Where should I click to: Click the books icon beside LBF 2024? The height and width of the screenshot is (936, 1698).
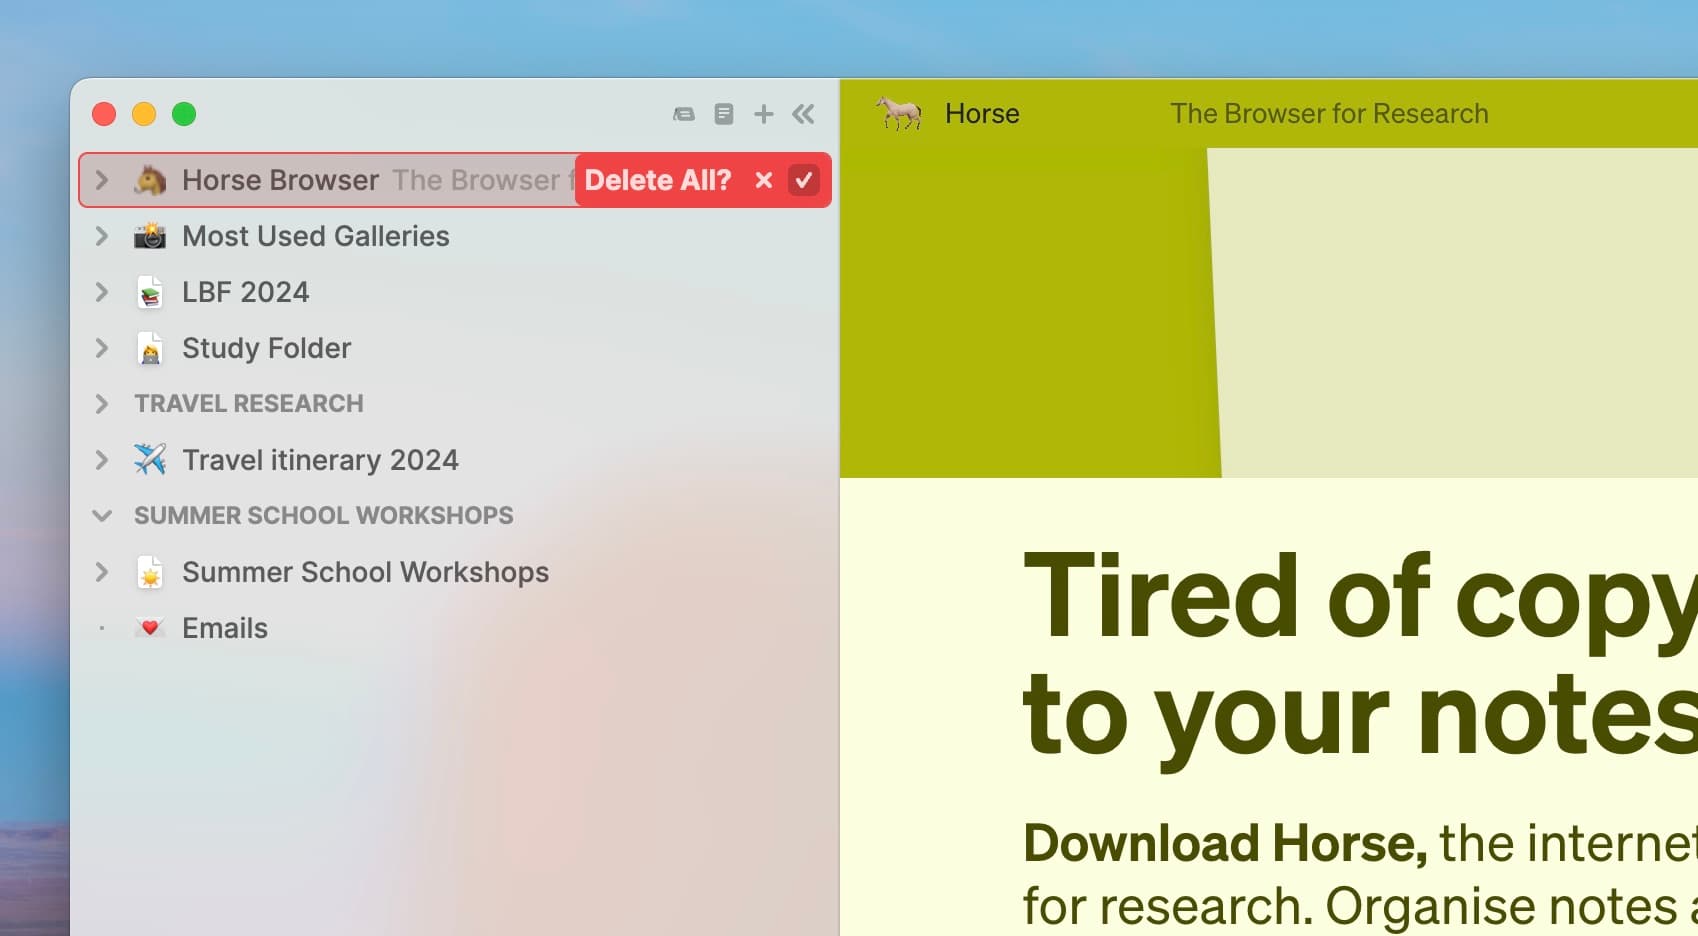pyautogui.click(x=149, y=292)
